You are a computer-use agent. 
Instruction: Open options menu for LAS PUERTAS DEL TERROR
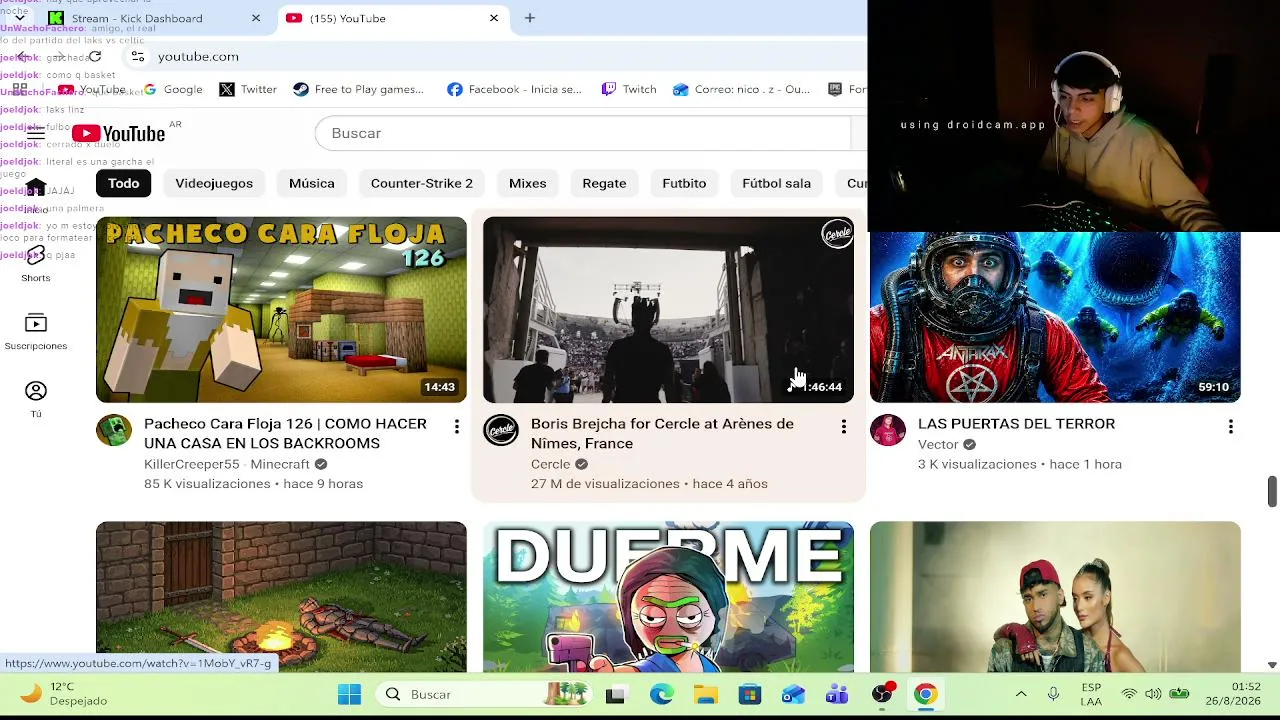[1231, 427]
